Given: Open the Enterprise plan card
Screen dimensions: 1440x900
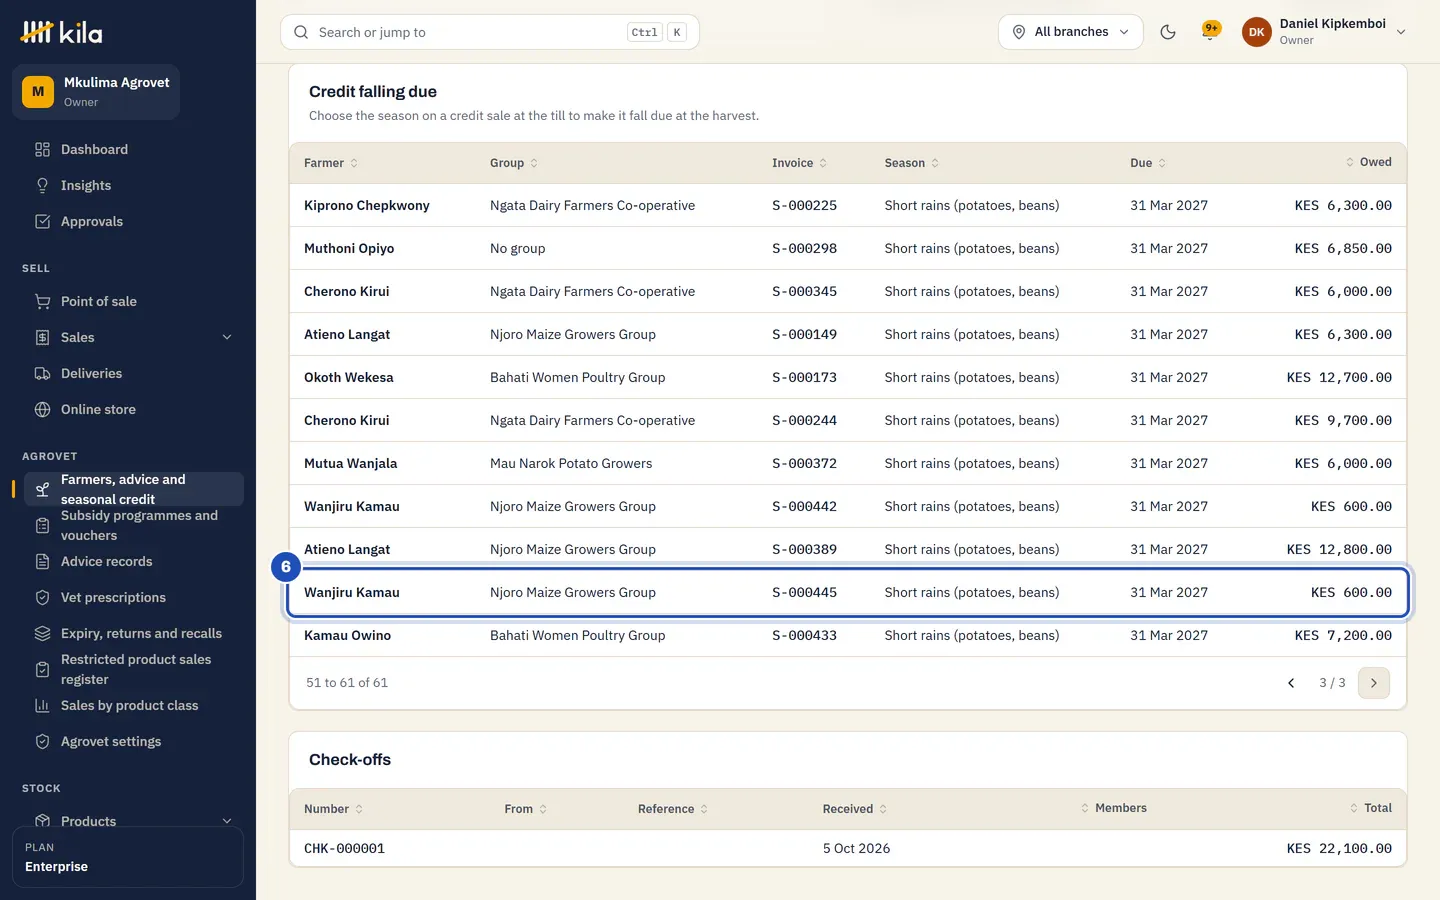Looking at the screenshot, I should point(128,857).
